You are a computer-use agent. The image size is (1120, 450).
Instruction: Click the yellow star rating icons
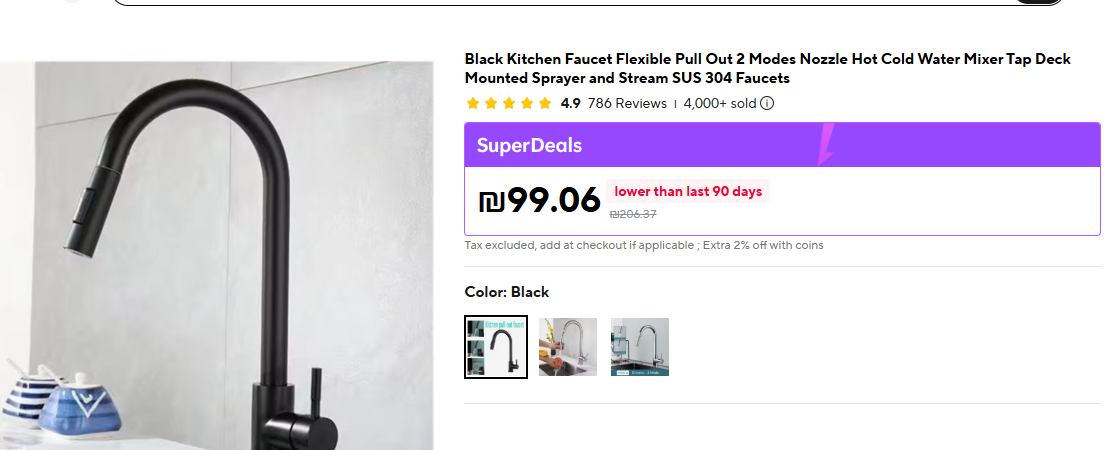point(508,103)
